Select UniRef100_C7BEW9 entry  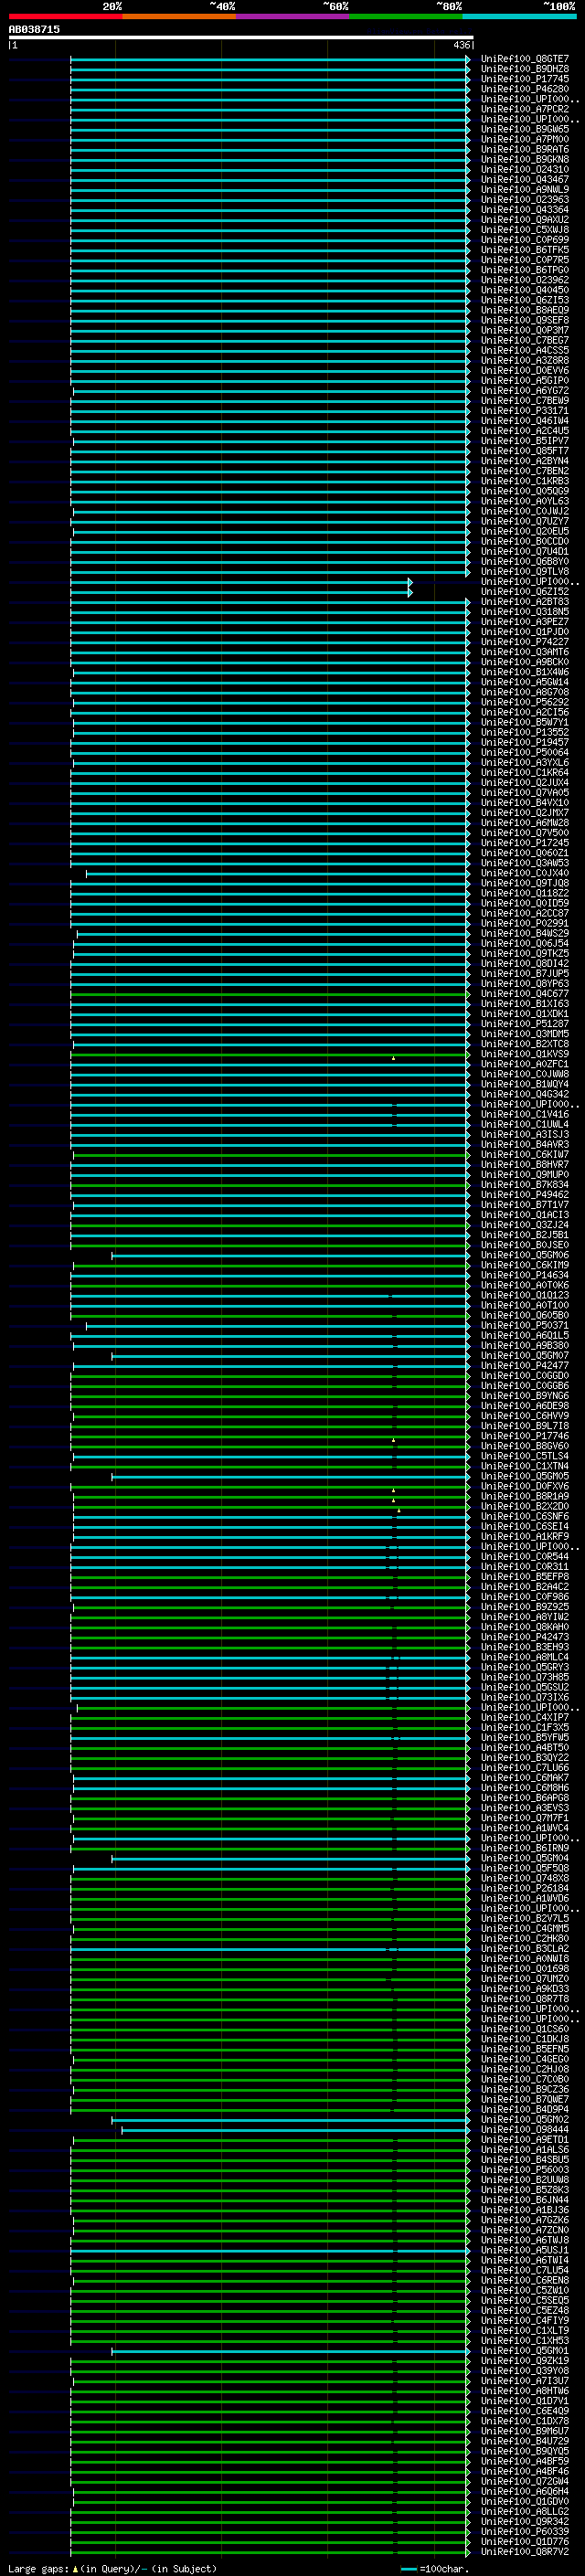click(524, 401)
